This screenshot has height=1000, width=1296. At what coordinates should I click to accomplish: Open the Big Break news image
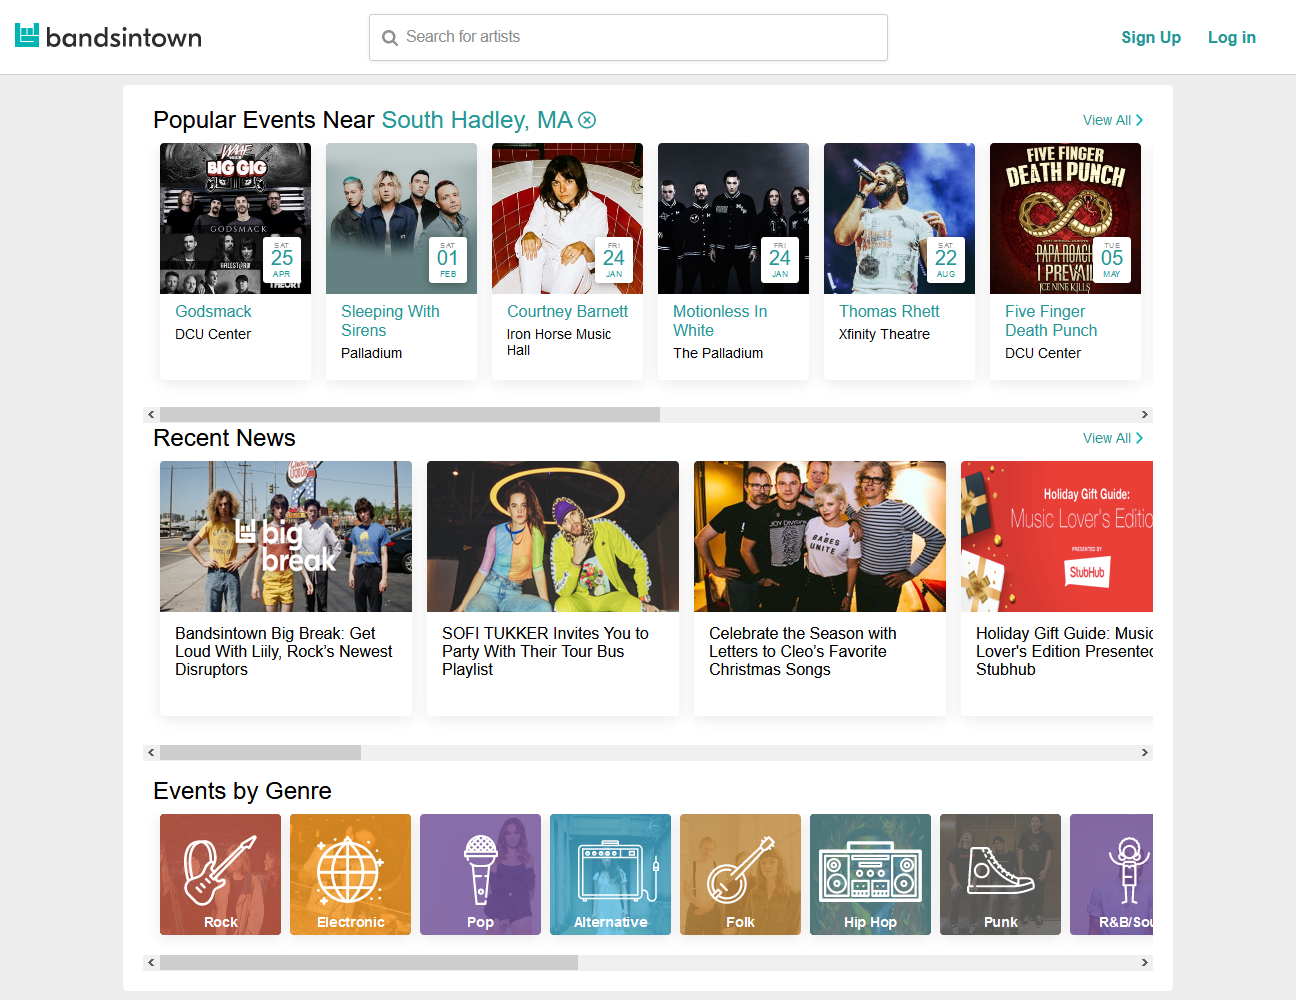click(286, 536)
